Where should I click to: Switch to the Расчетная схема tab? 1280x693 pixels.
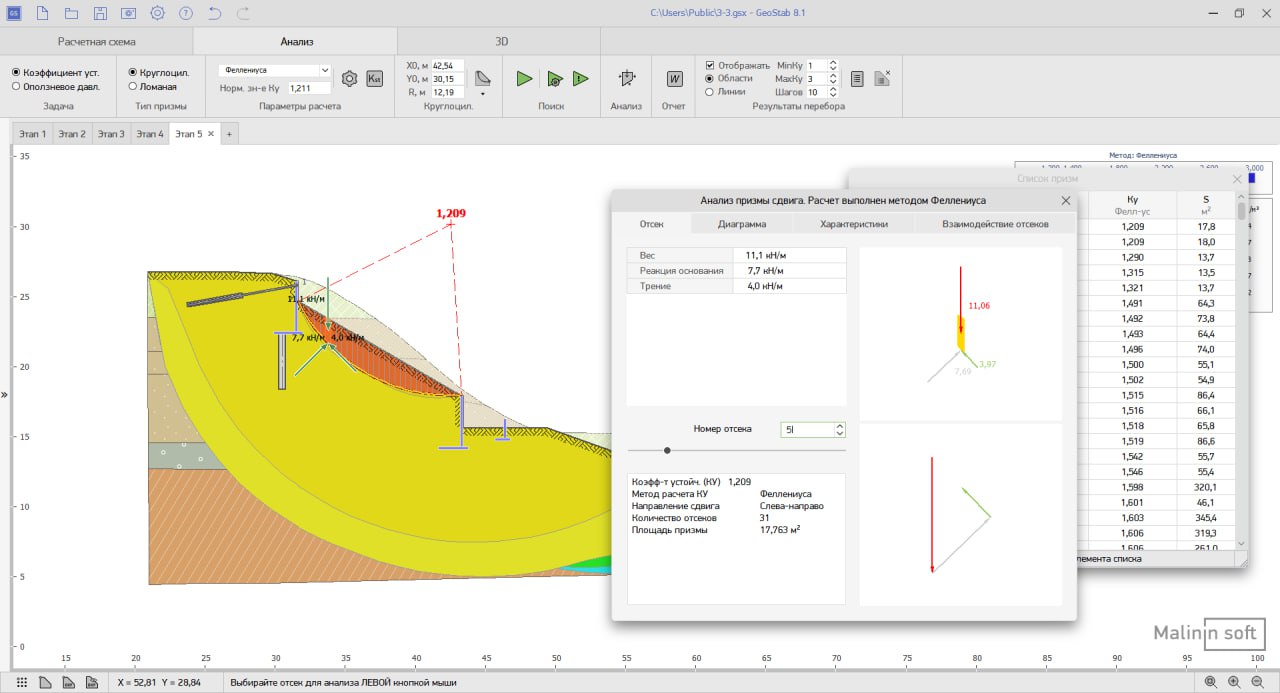(96, 42)
